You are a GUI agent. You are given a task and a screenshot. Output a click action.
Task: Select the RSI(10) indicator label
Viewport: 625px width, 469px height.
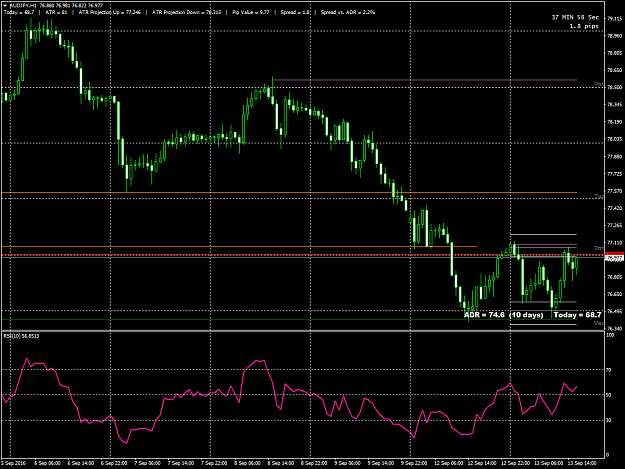point(22,336)
